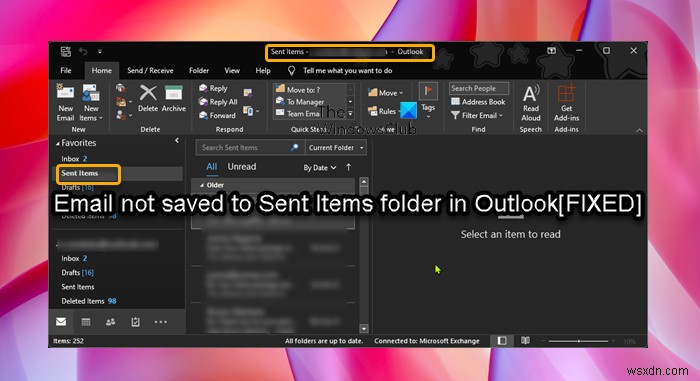This screenshot has width=700, height=381.
Task: Switch to People view
Action: [x=110, y=322]
